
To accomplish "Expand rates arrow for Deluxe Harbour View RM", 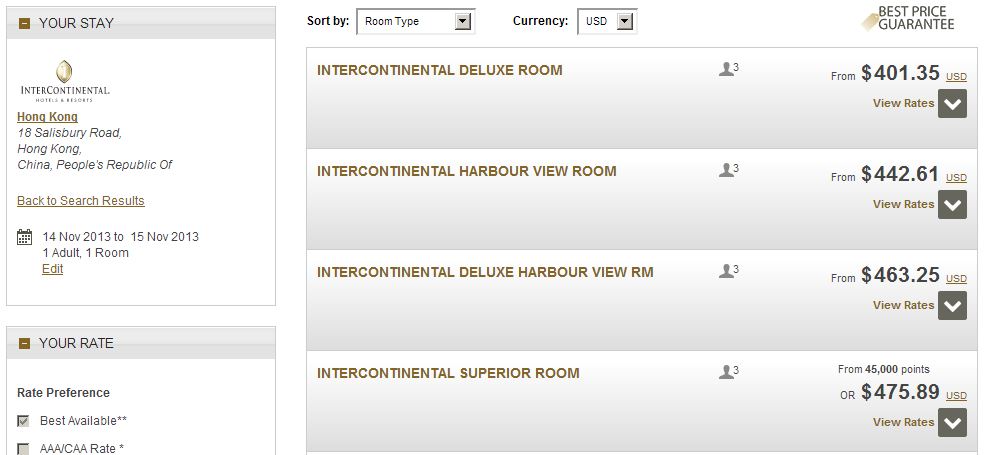I will (x=952, y=306).
